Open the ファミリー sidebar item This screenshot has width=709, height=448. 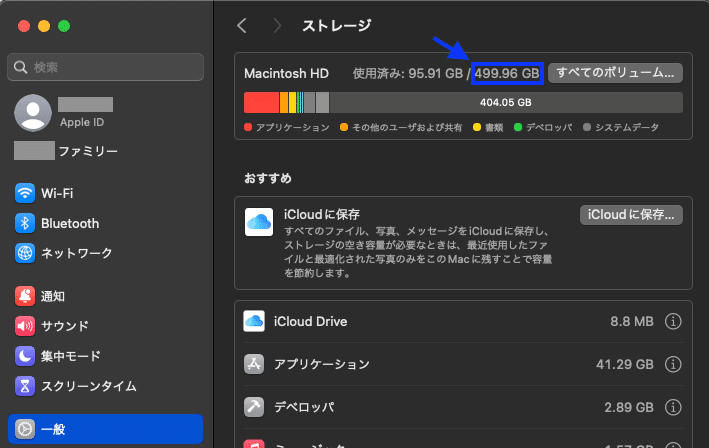point(66,151)
